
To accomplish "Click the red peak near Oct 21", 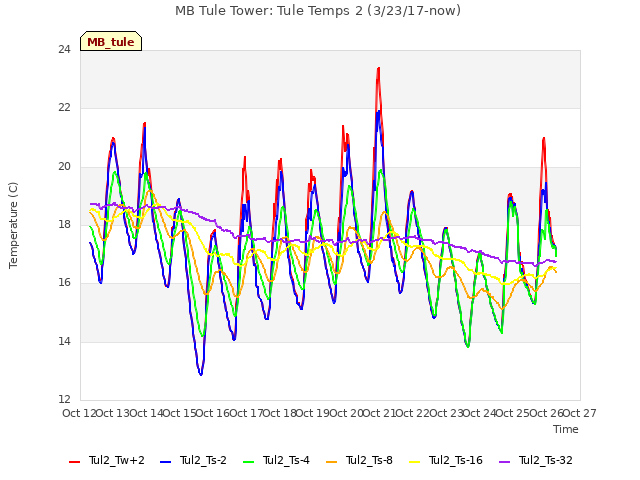I will (379, 69).
